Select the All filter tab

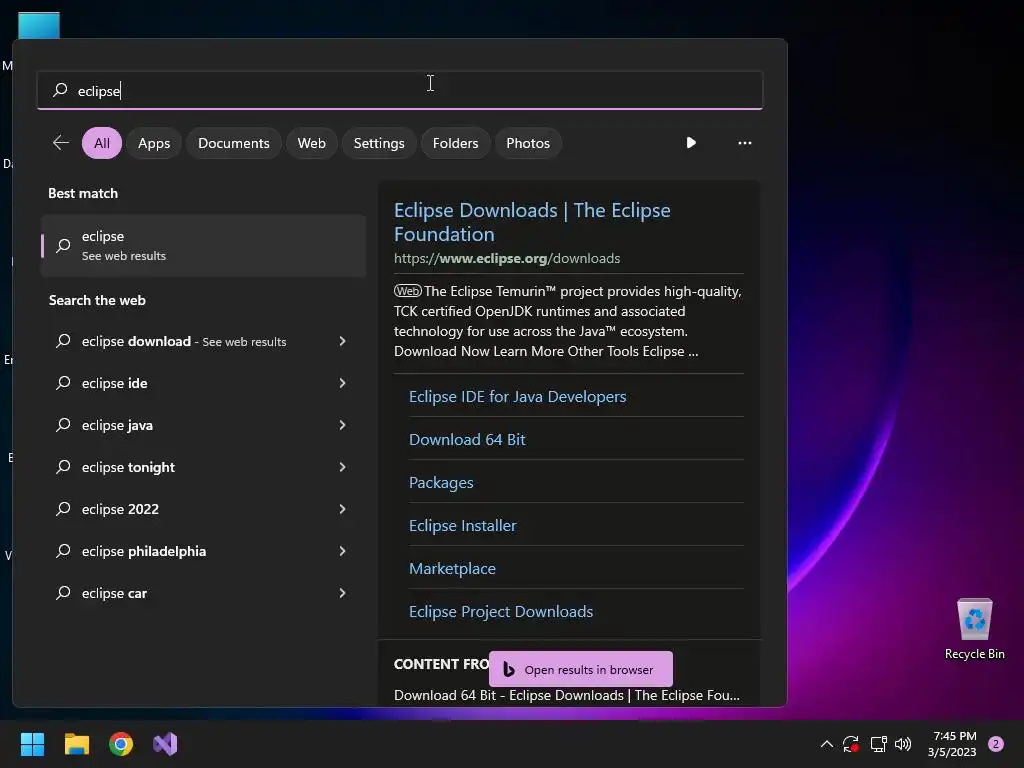tap(102, 143)
